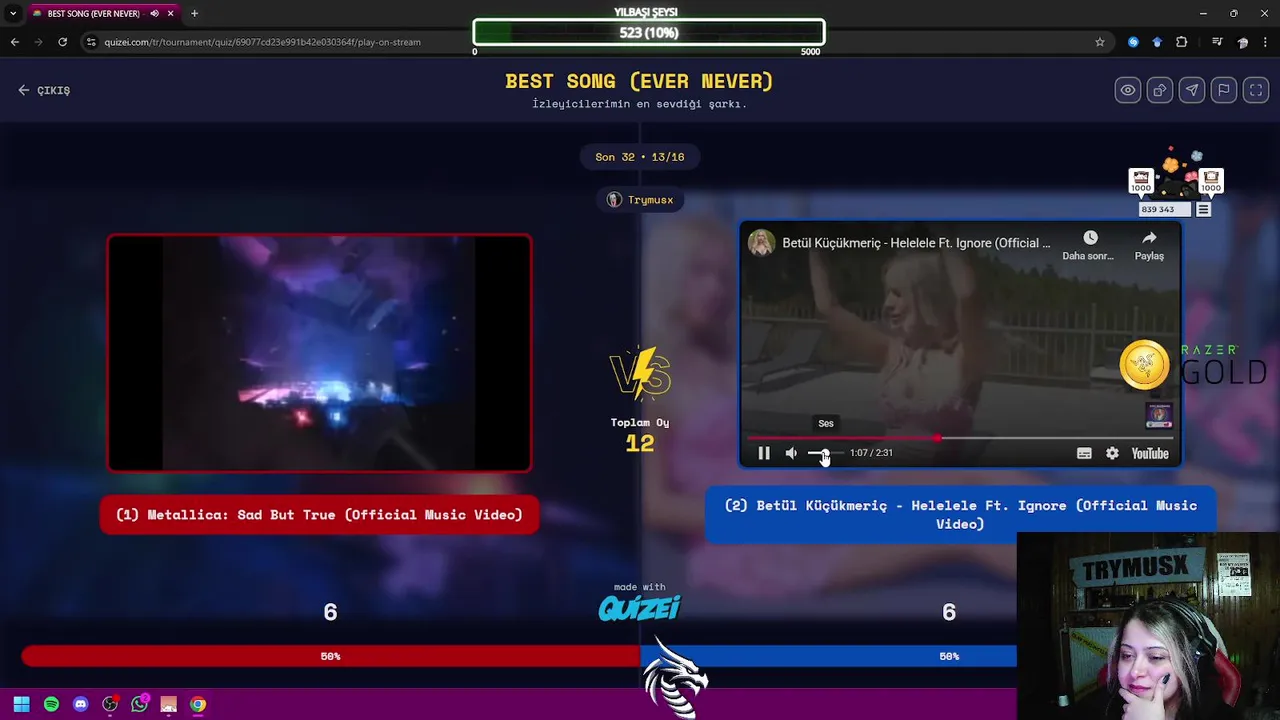
Task: Click the Trymusx user chip
Action: [x=640, y=200]
